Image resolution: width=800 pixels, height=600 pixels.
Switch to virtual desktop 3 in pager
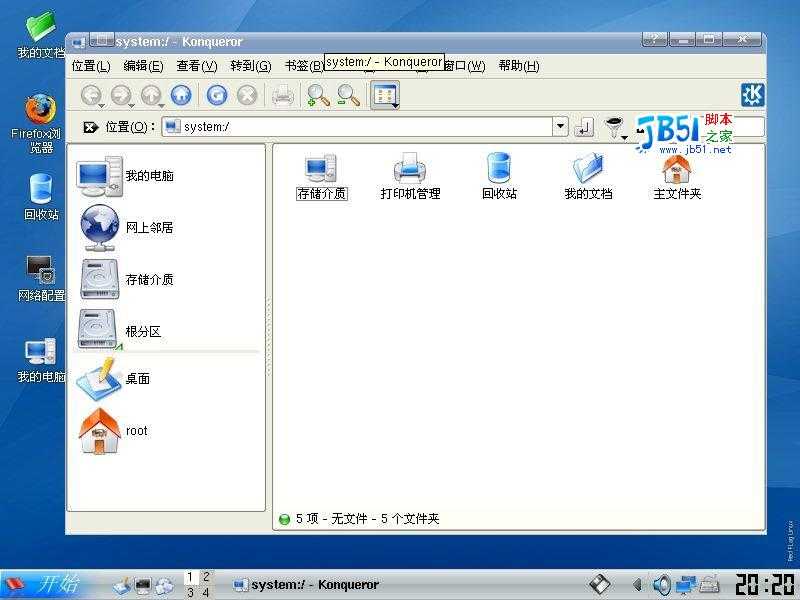[190, 592]
